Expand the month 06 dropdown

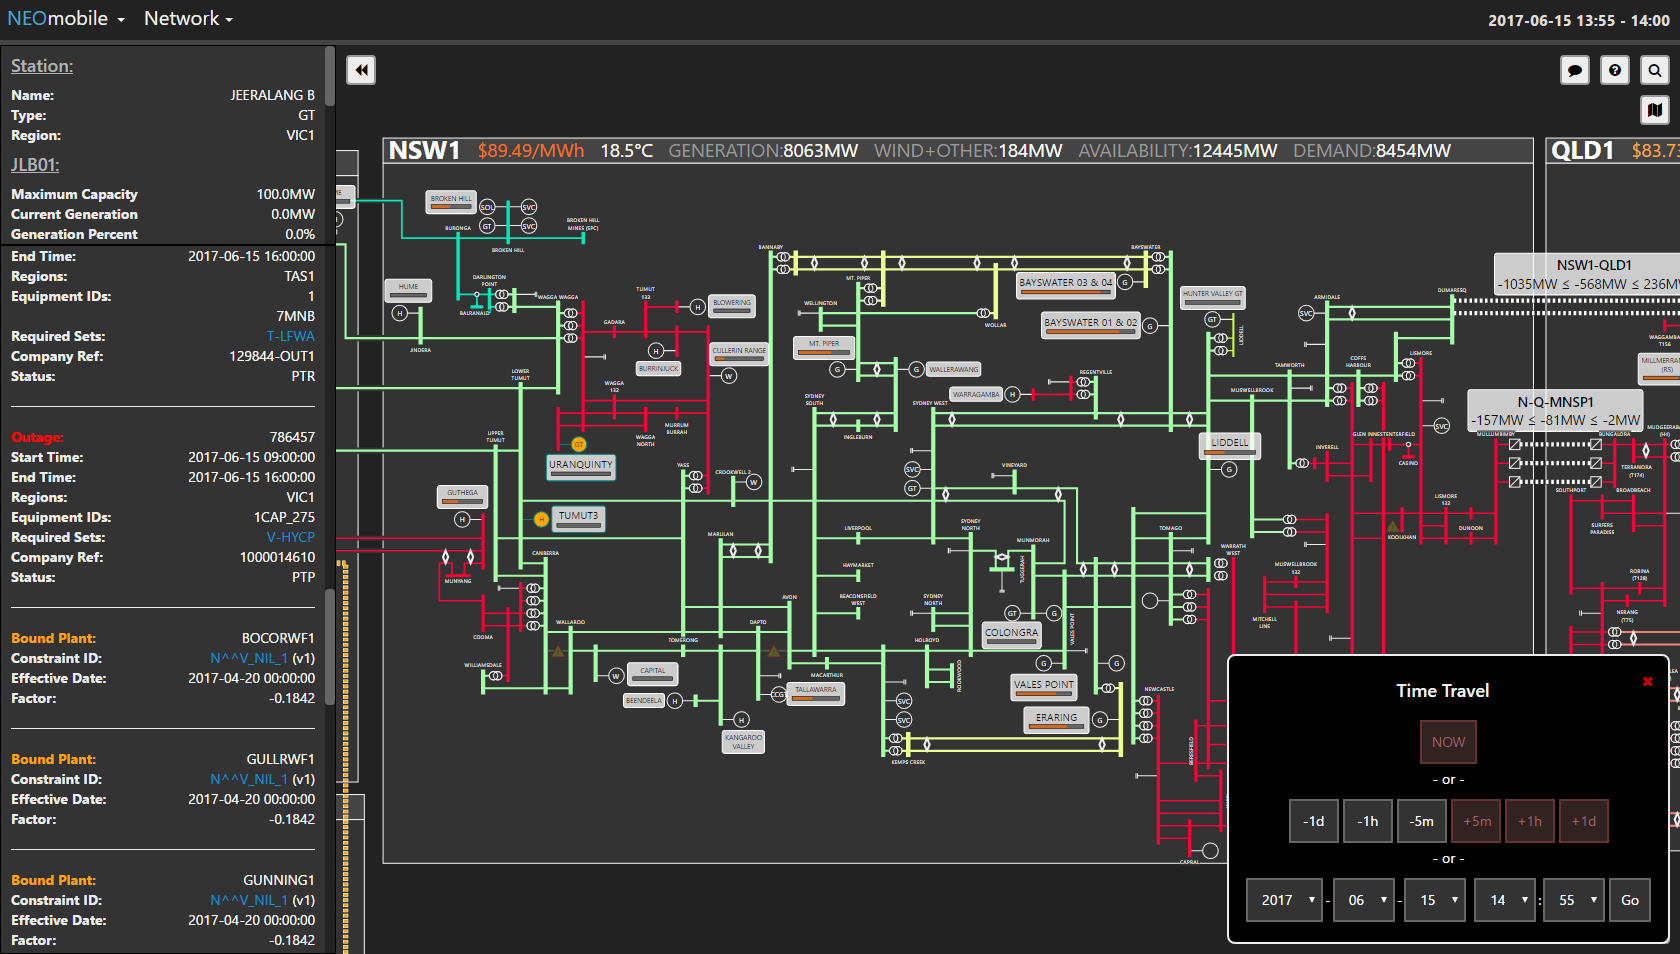1363,900
